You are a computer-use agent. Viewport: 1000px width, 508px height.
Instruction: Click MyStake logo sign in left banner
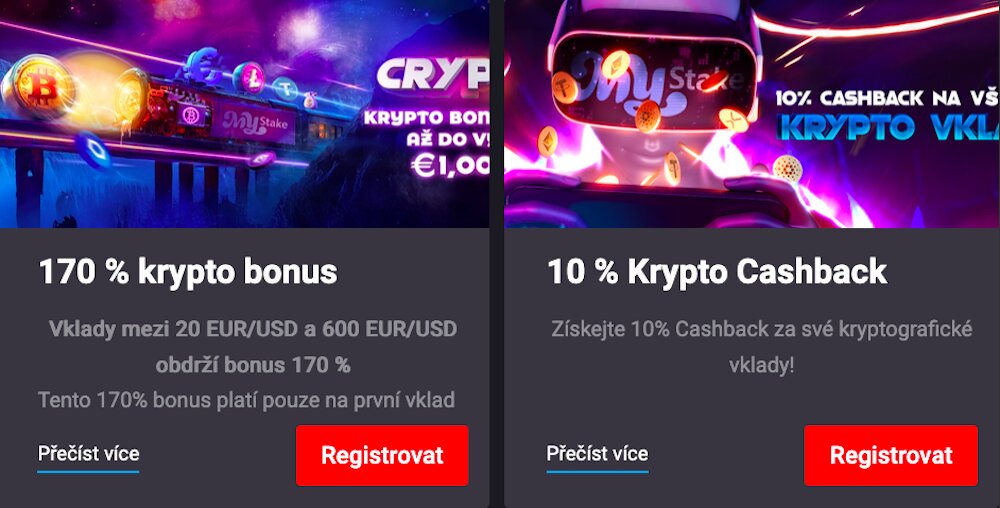(254, 124)
